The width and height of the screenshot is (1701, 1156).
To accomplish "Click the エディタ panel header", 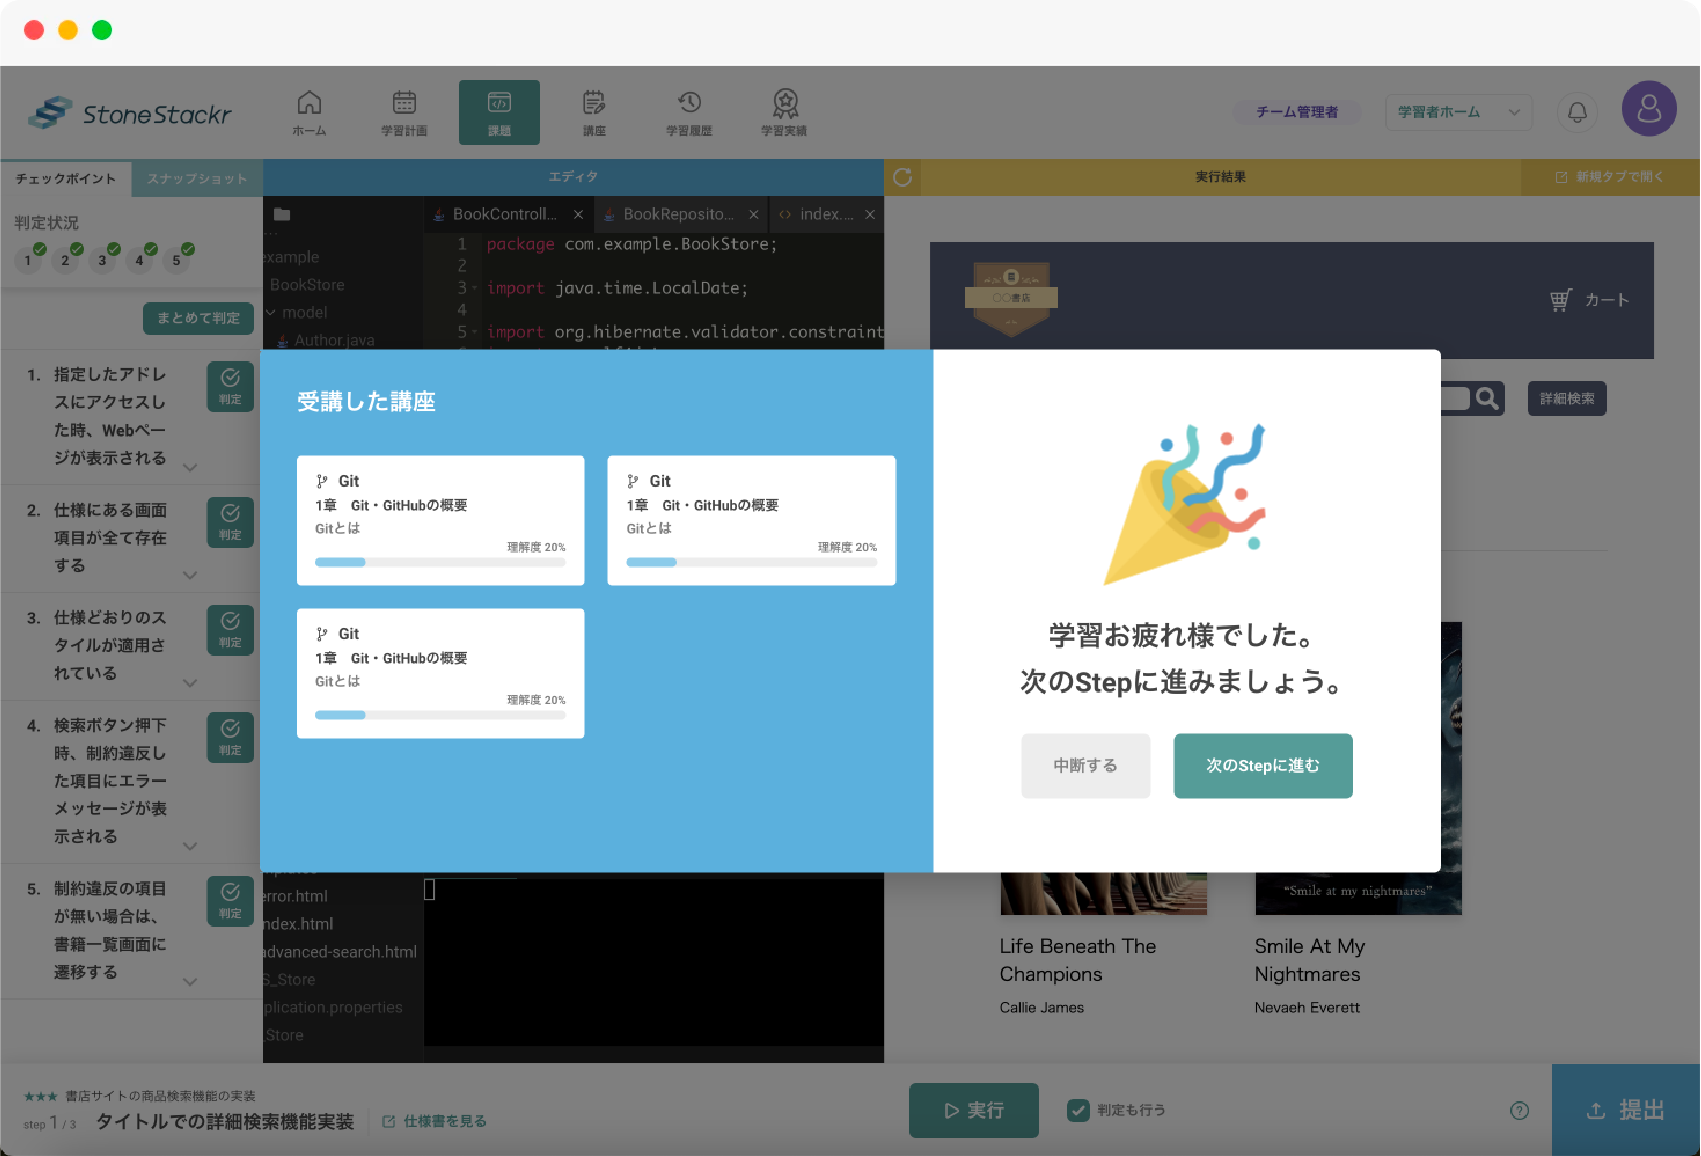I will (573, 177).
